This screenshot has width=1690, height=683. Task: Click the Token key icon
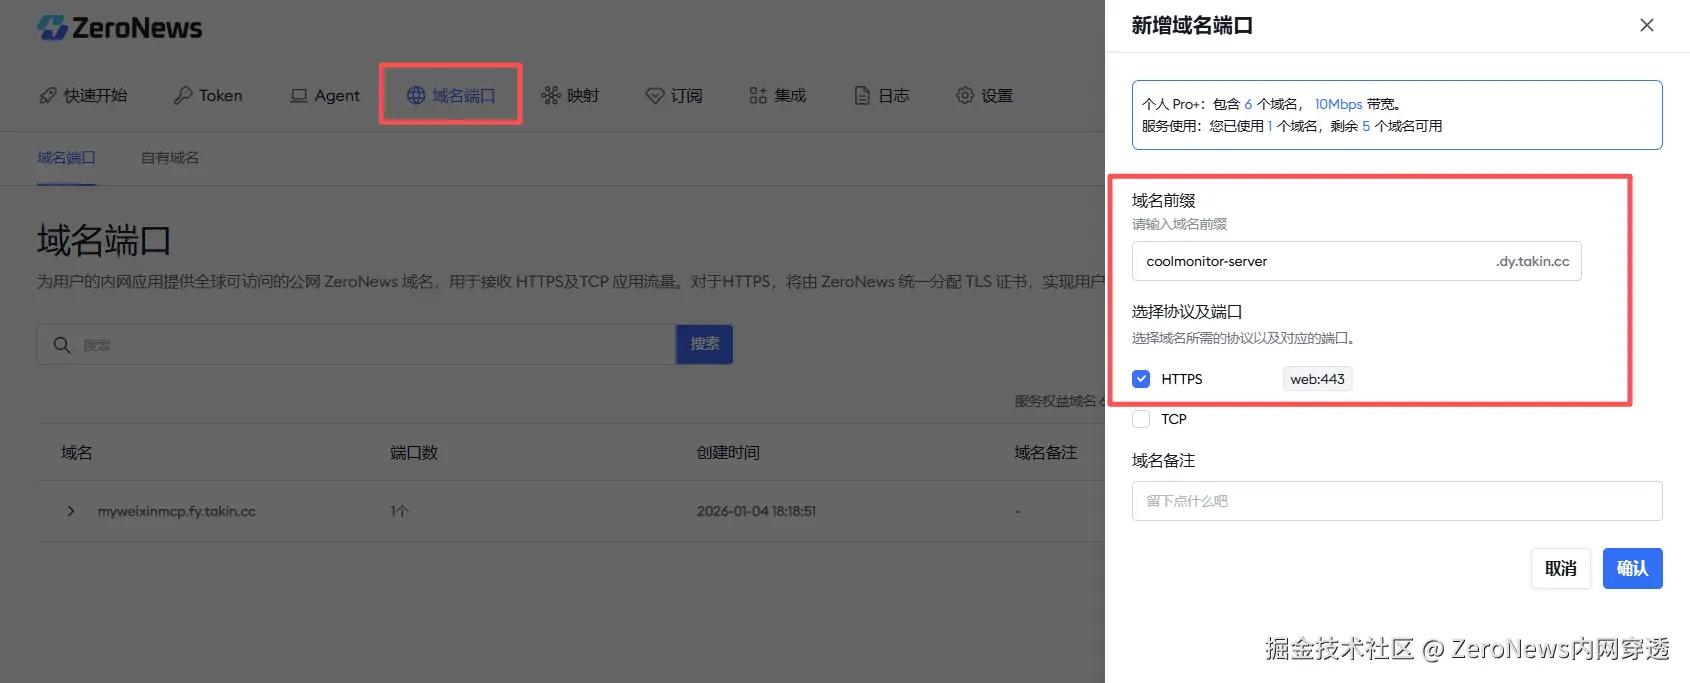point(183,95)
